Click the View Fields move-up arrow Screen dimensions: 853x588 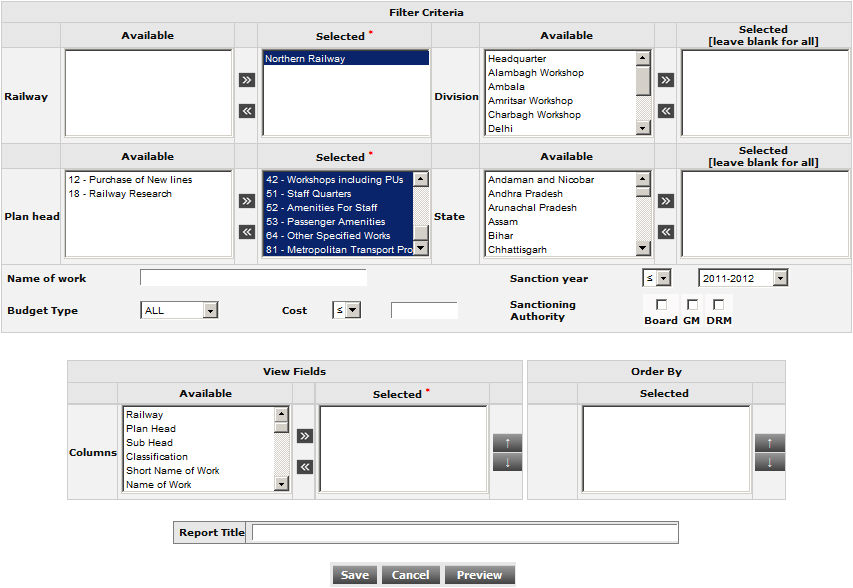coord(507,443)
